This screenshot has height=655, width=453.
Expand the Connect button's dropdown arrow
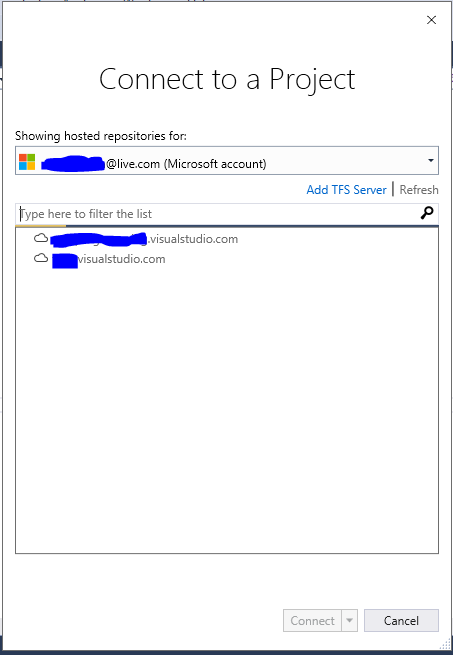click(x=349, y=620)
